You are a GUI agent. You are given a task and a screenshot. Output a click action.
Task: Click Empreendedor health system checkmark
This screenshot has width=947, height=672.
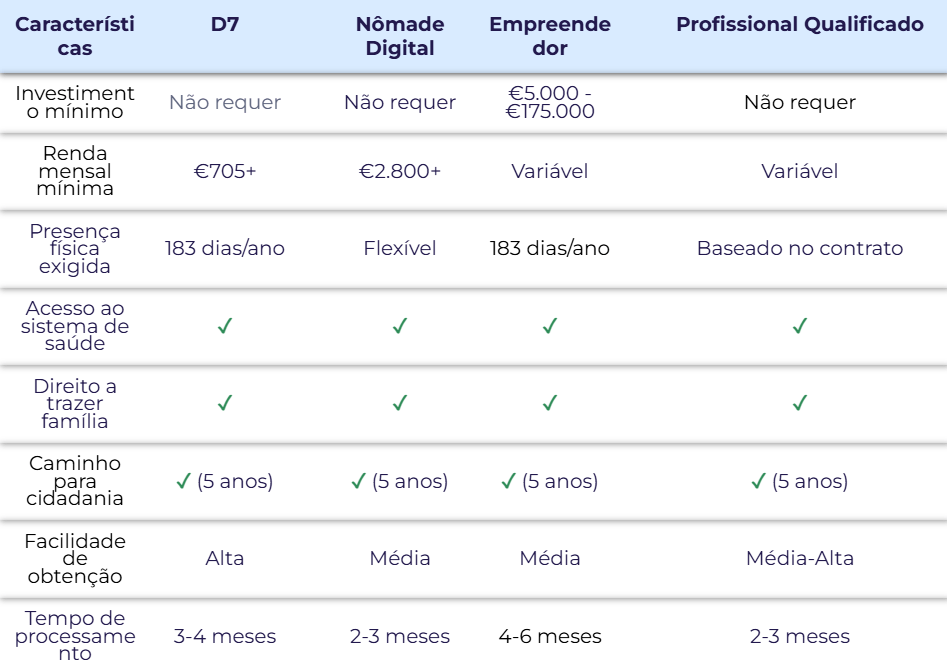(x=550, y=326)
